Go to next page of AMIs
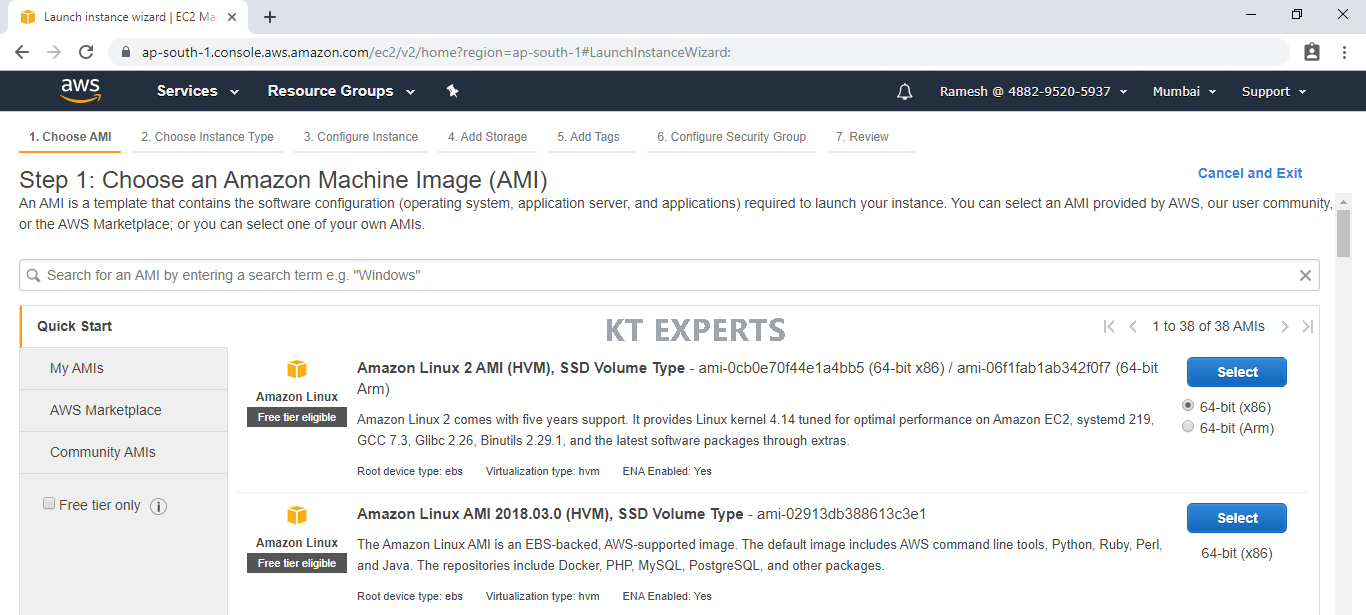This screenshot has width=1366, height=615. pos(1285,326)
